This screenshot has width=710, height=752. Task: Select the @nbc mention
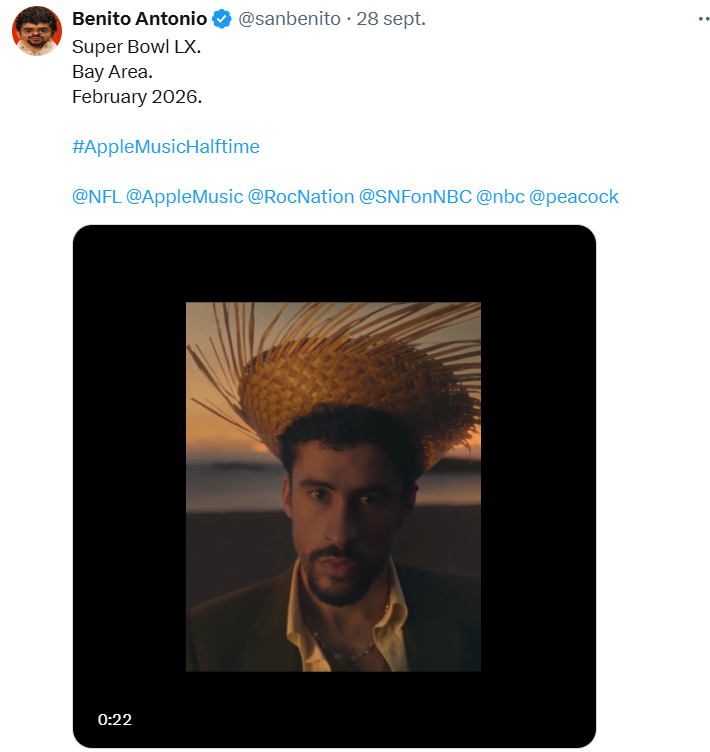click(500, 197)
